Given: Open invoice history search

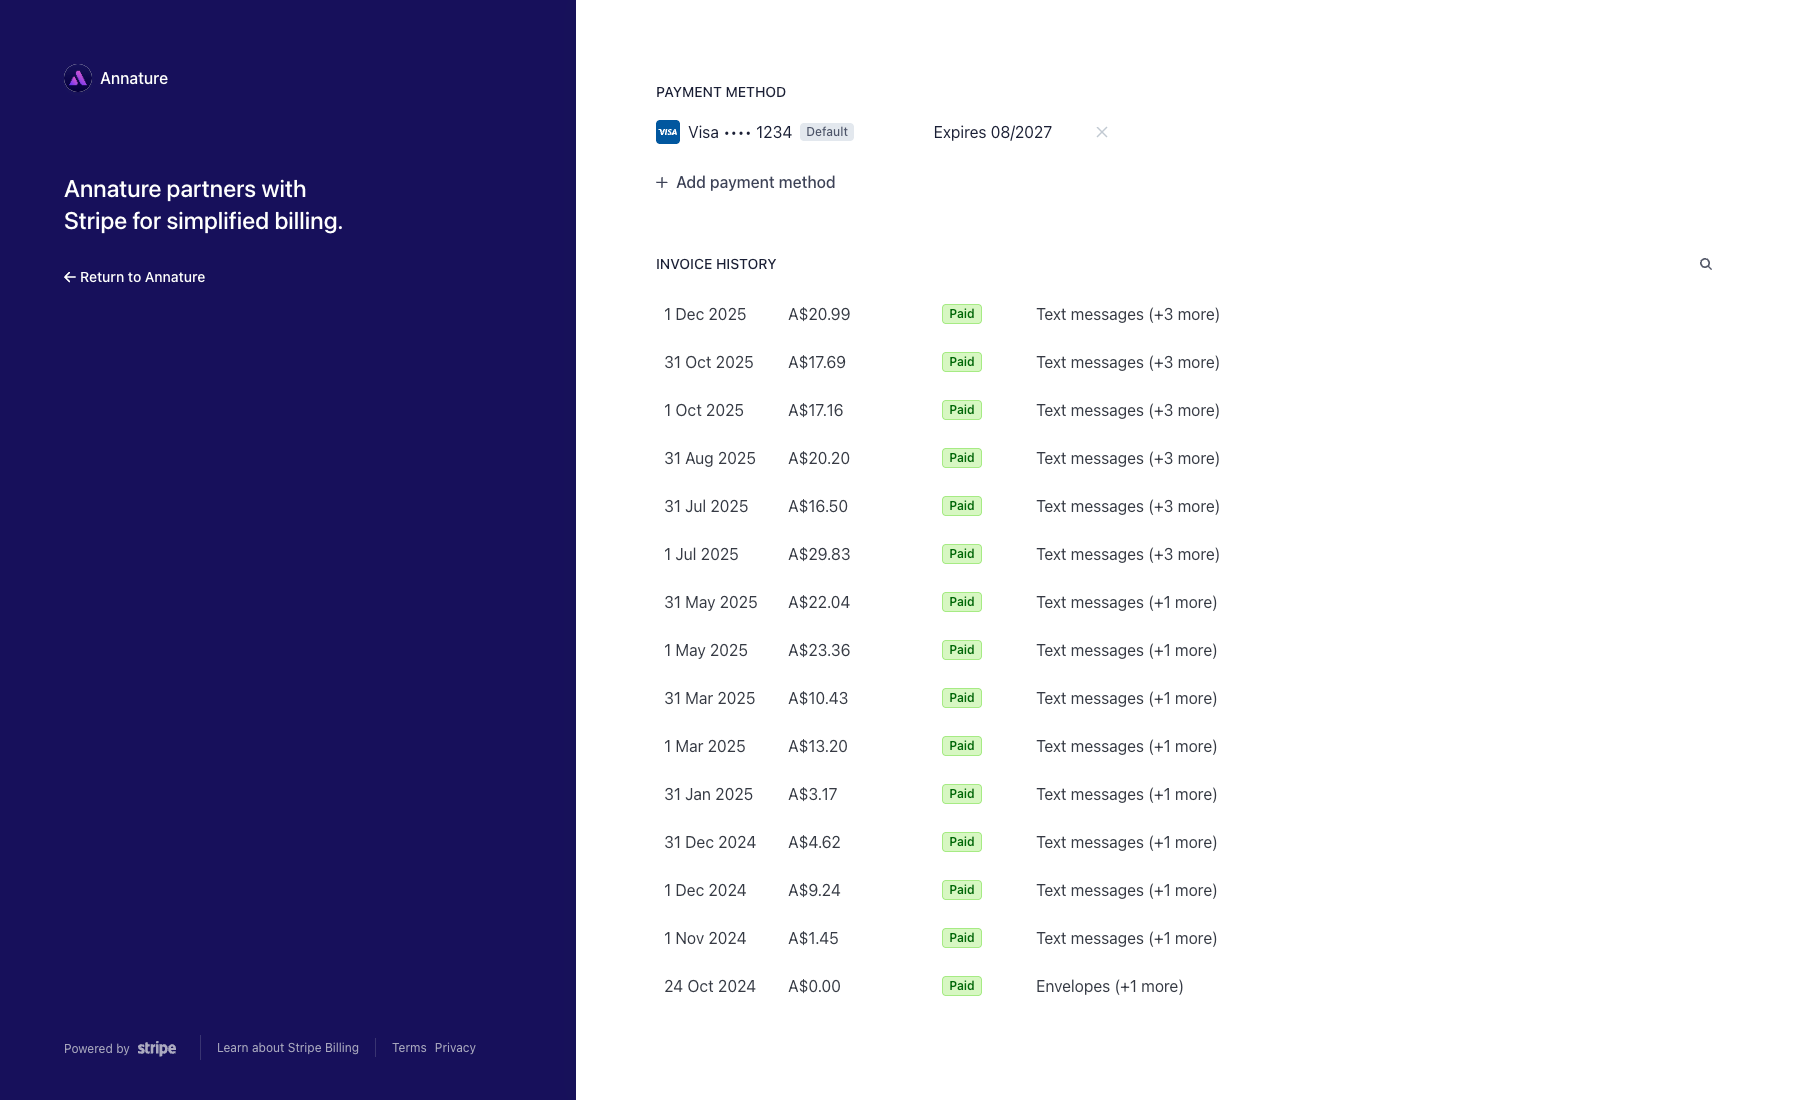Looking at the screenshot, I should pos(1706,264).
